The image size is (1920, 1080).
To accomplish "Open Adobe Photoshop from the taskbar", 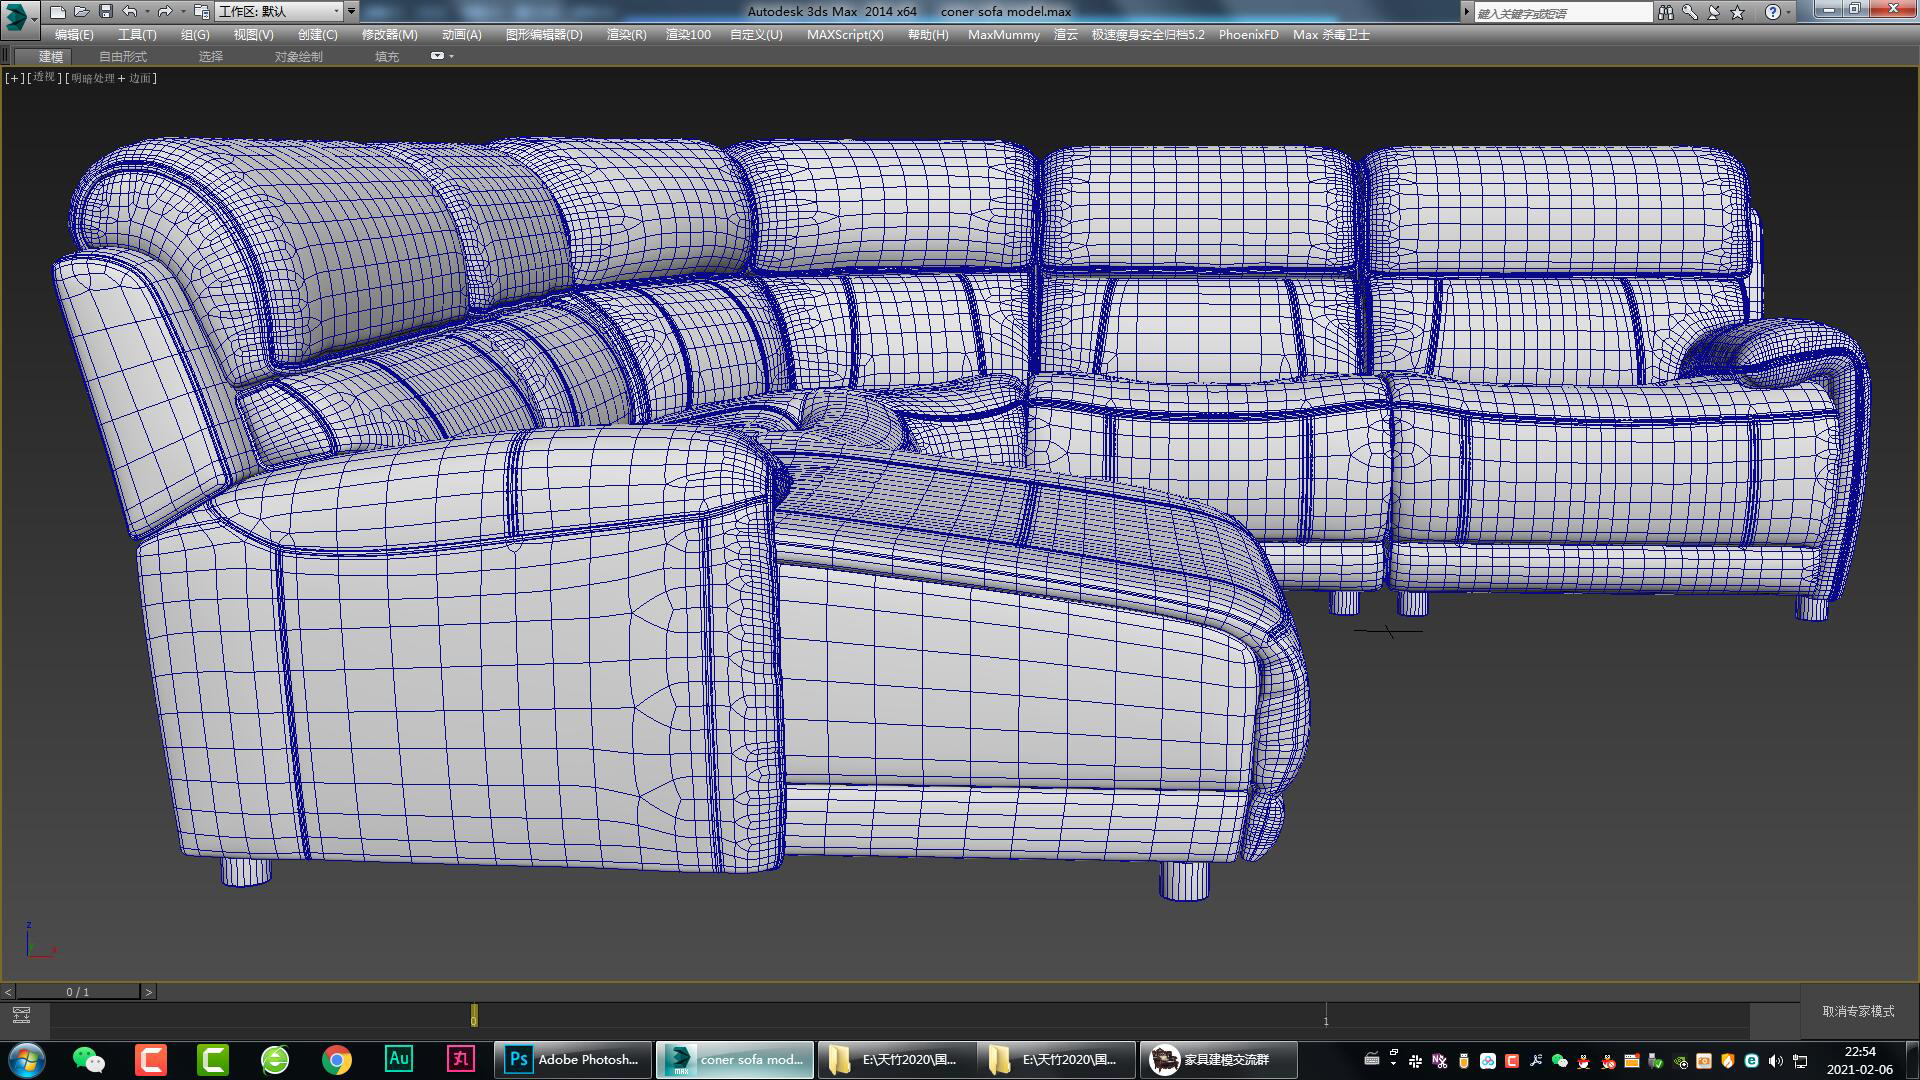I will pyautogui.click(x=570, y=1059).
